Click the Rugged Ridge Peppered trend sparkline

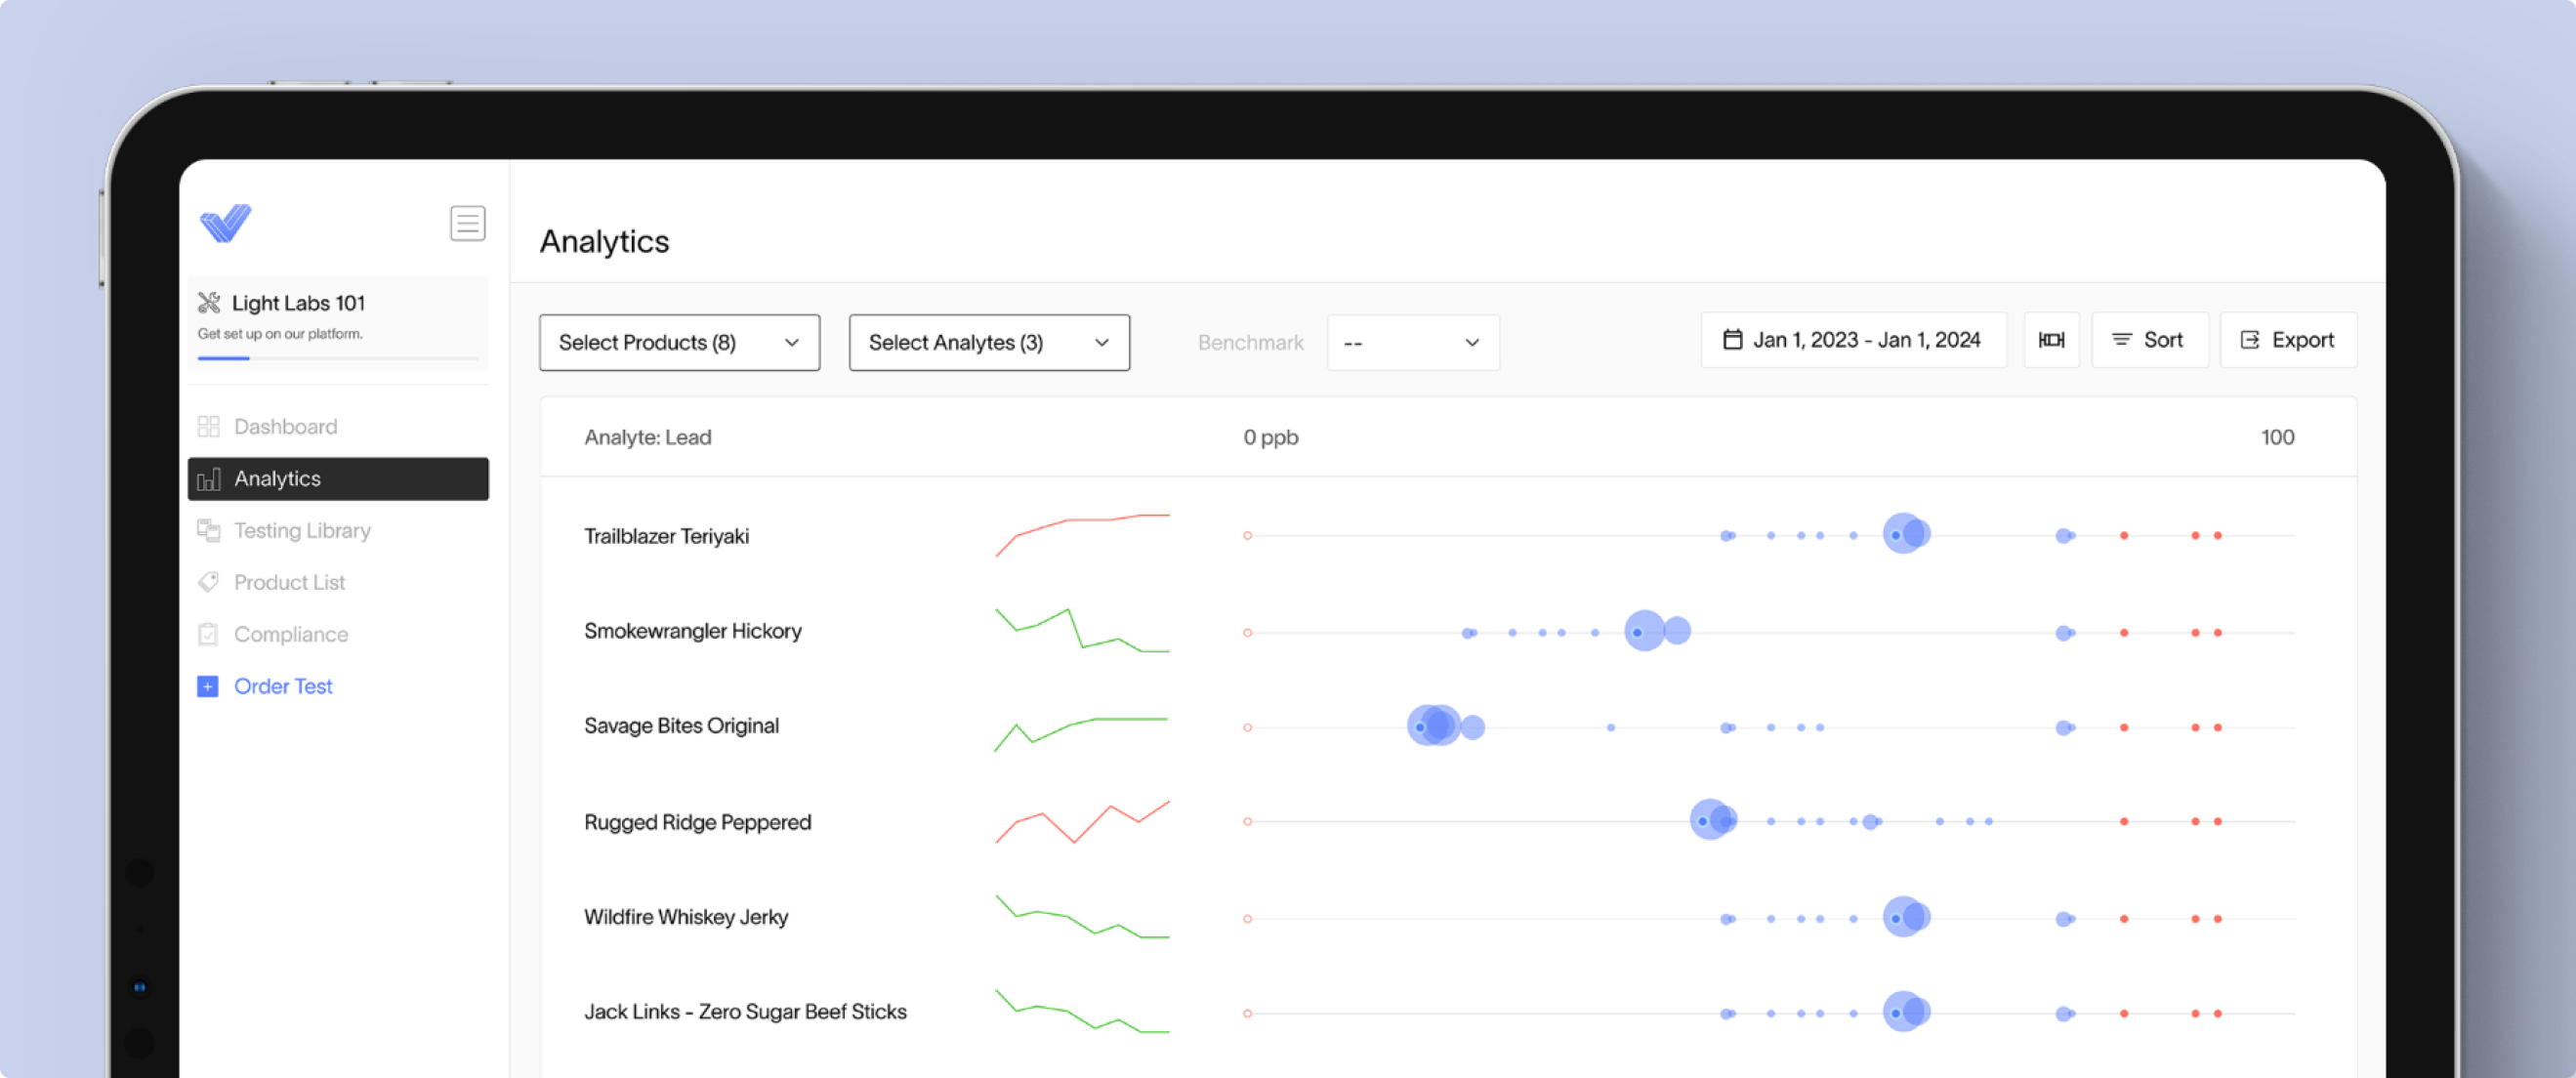1082,822
